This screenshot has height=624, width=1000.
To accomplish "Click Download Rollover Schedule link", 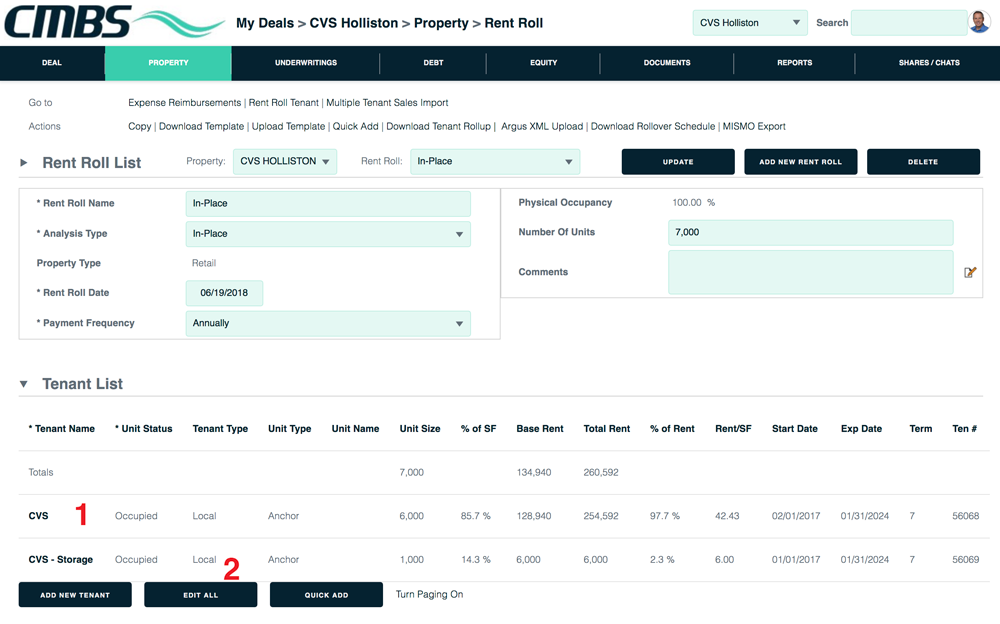I will [652, 126].
